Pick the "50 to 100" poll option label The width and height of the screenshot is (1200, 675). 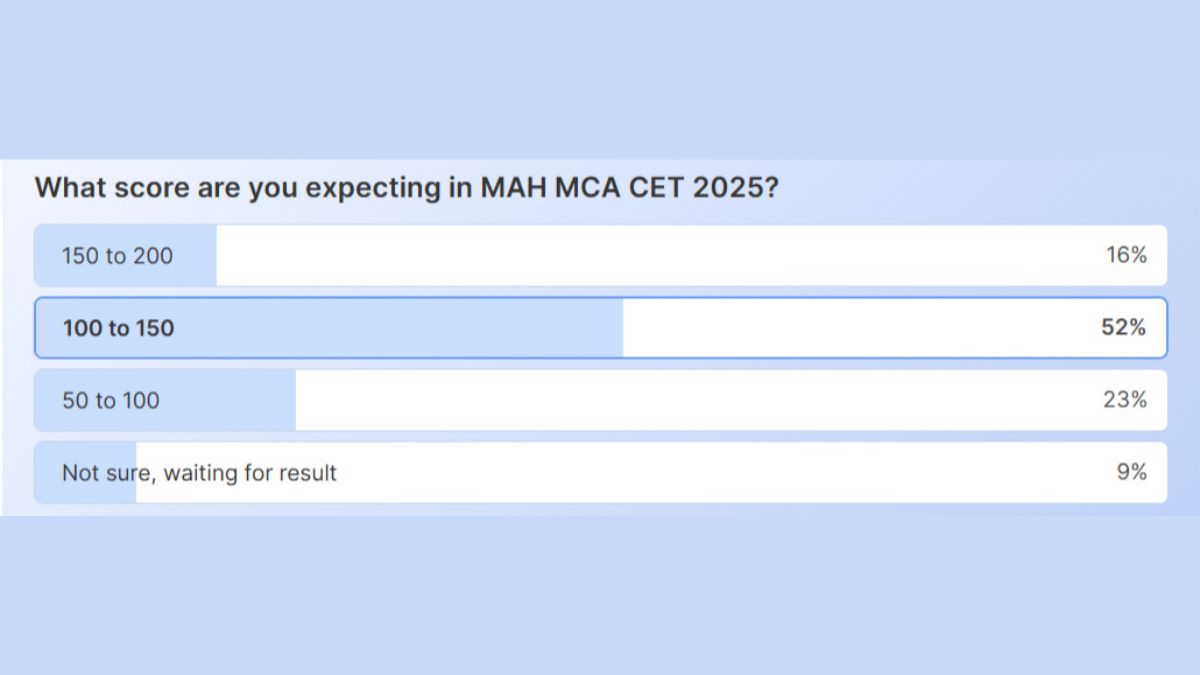coord(110,401)
